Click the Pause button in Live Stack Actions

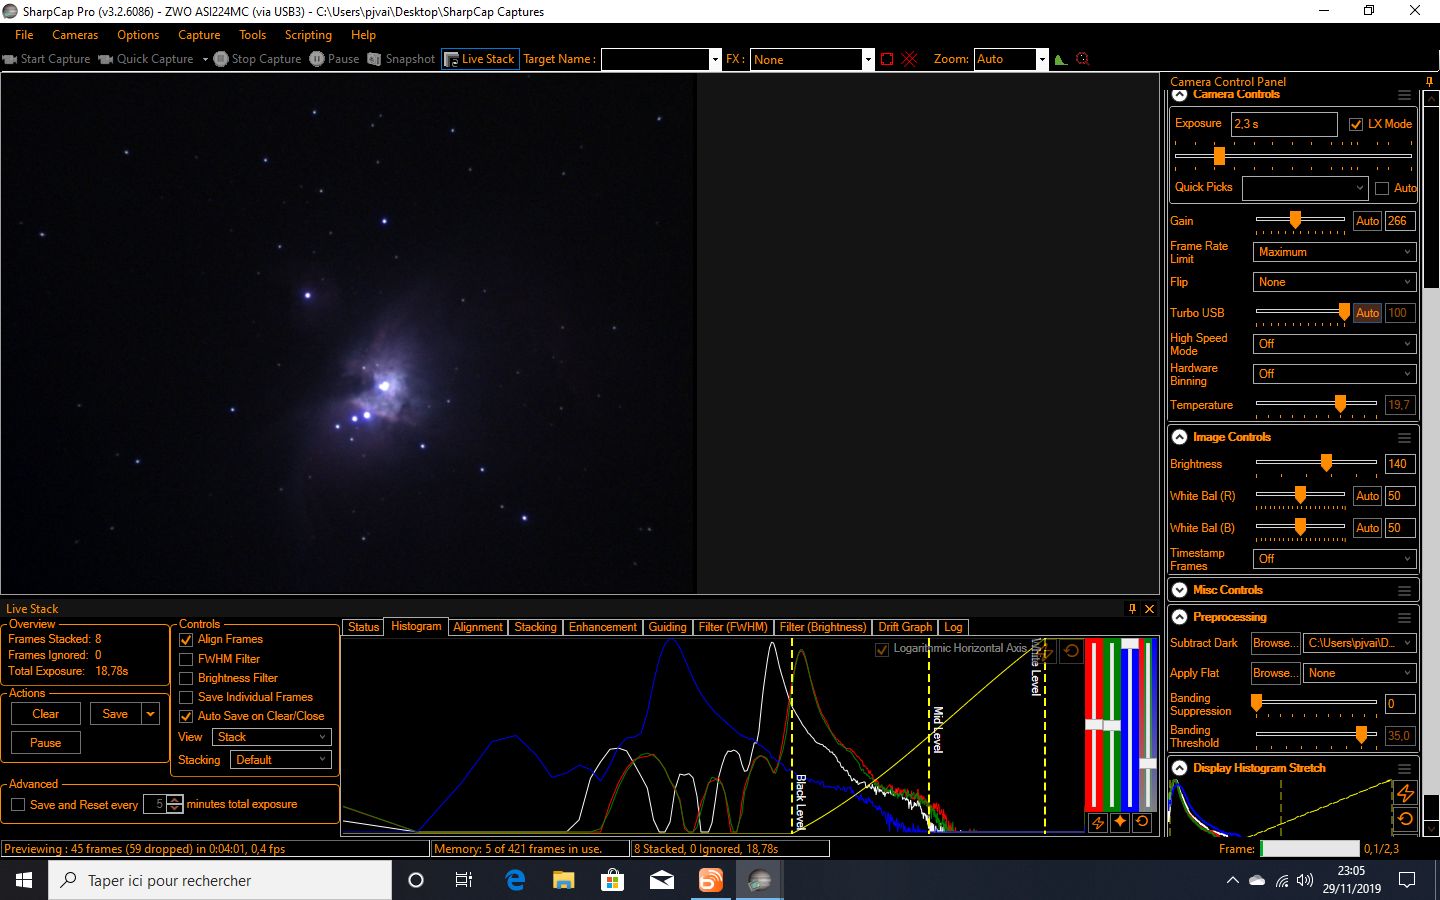45,743
